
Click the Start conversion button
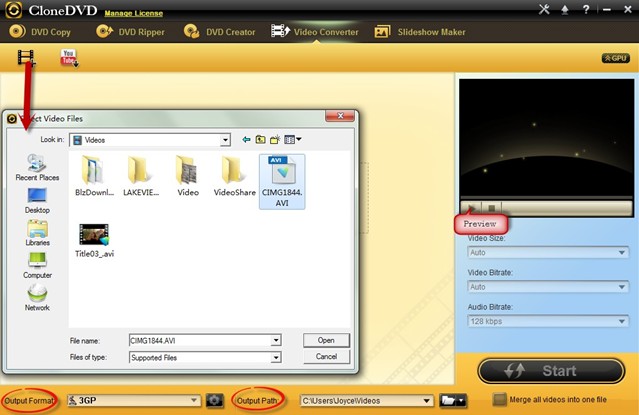tap(551, 371)
